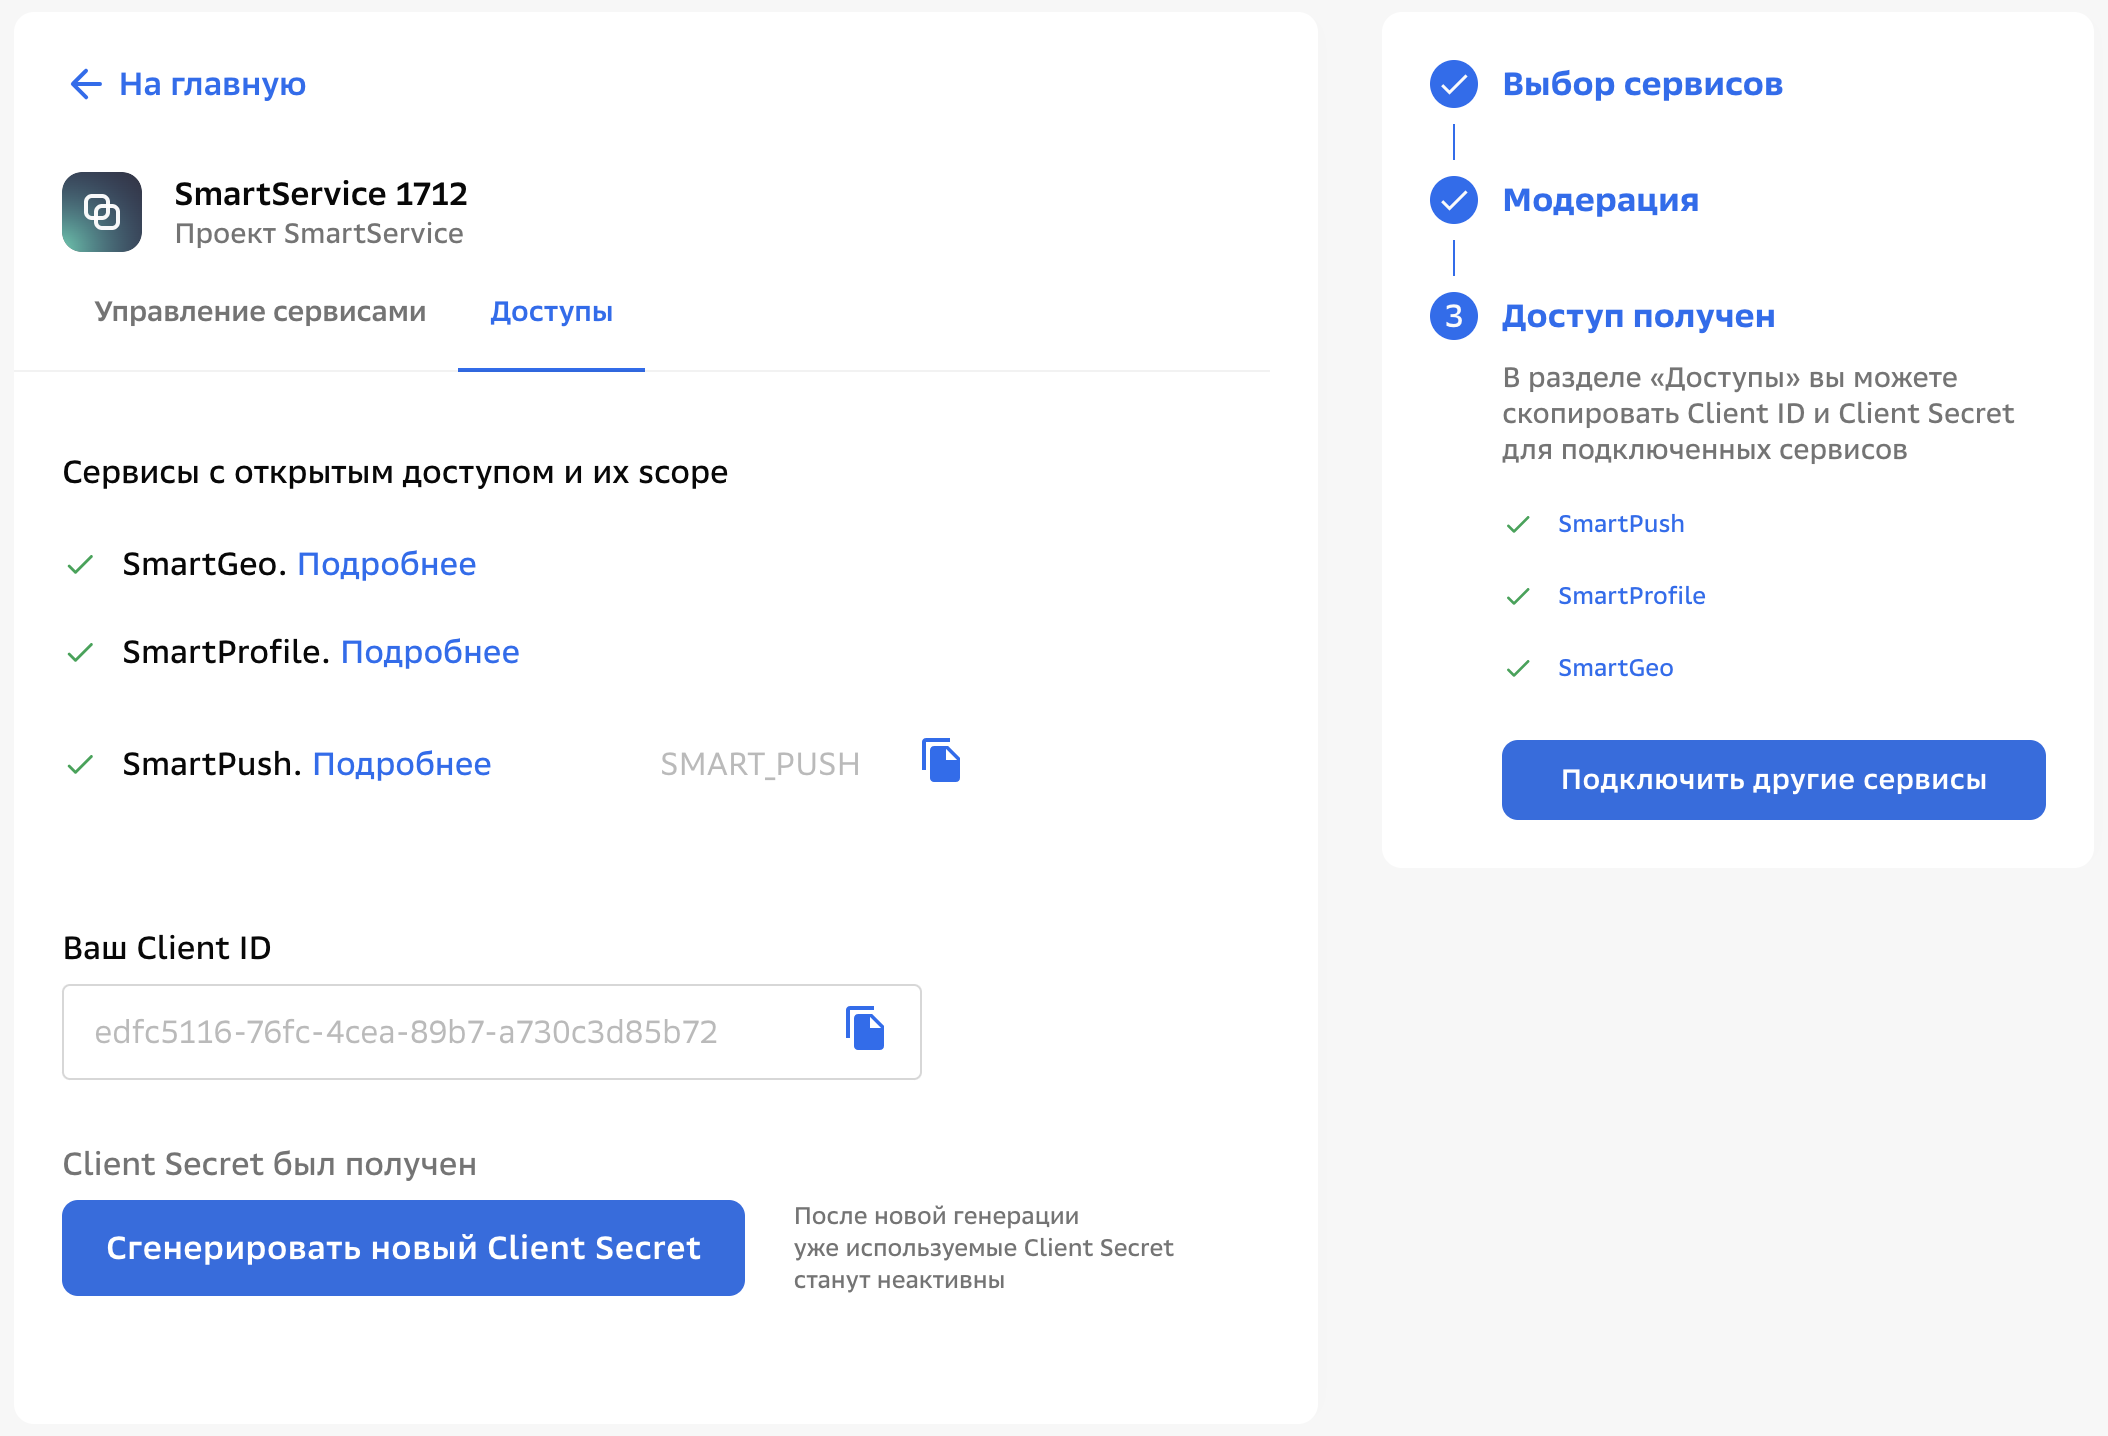Copy Client ID using the copy icon
The image size is (2108, 1436).
point(865,1028)
